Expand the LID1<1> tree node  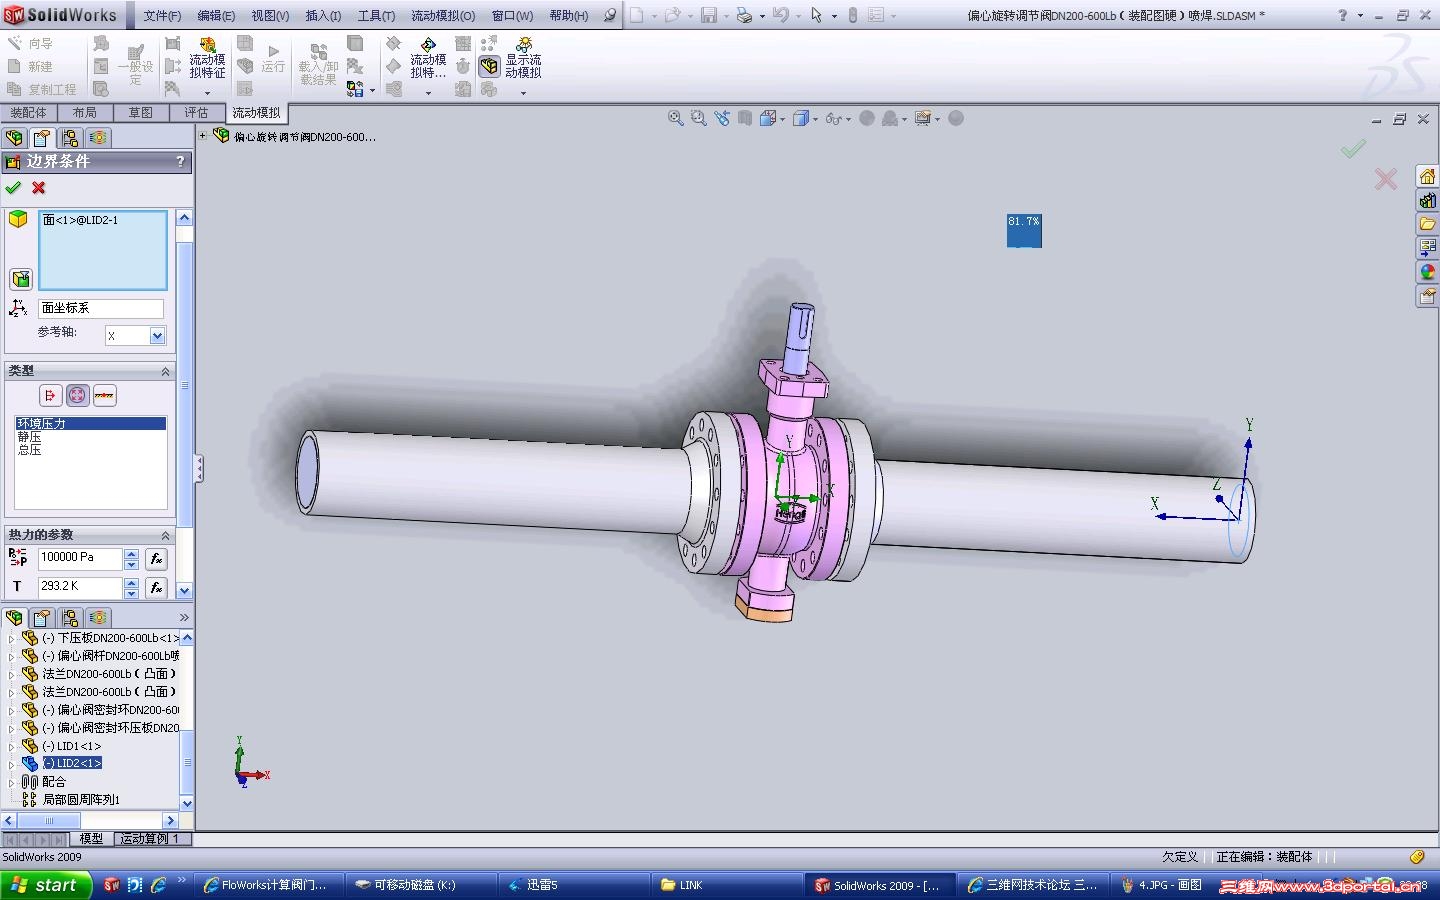click(x=11, y=746)
